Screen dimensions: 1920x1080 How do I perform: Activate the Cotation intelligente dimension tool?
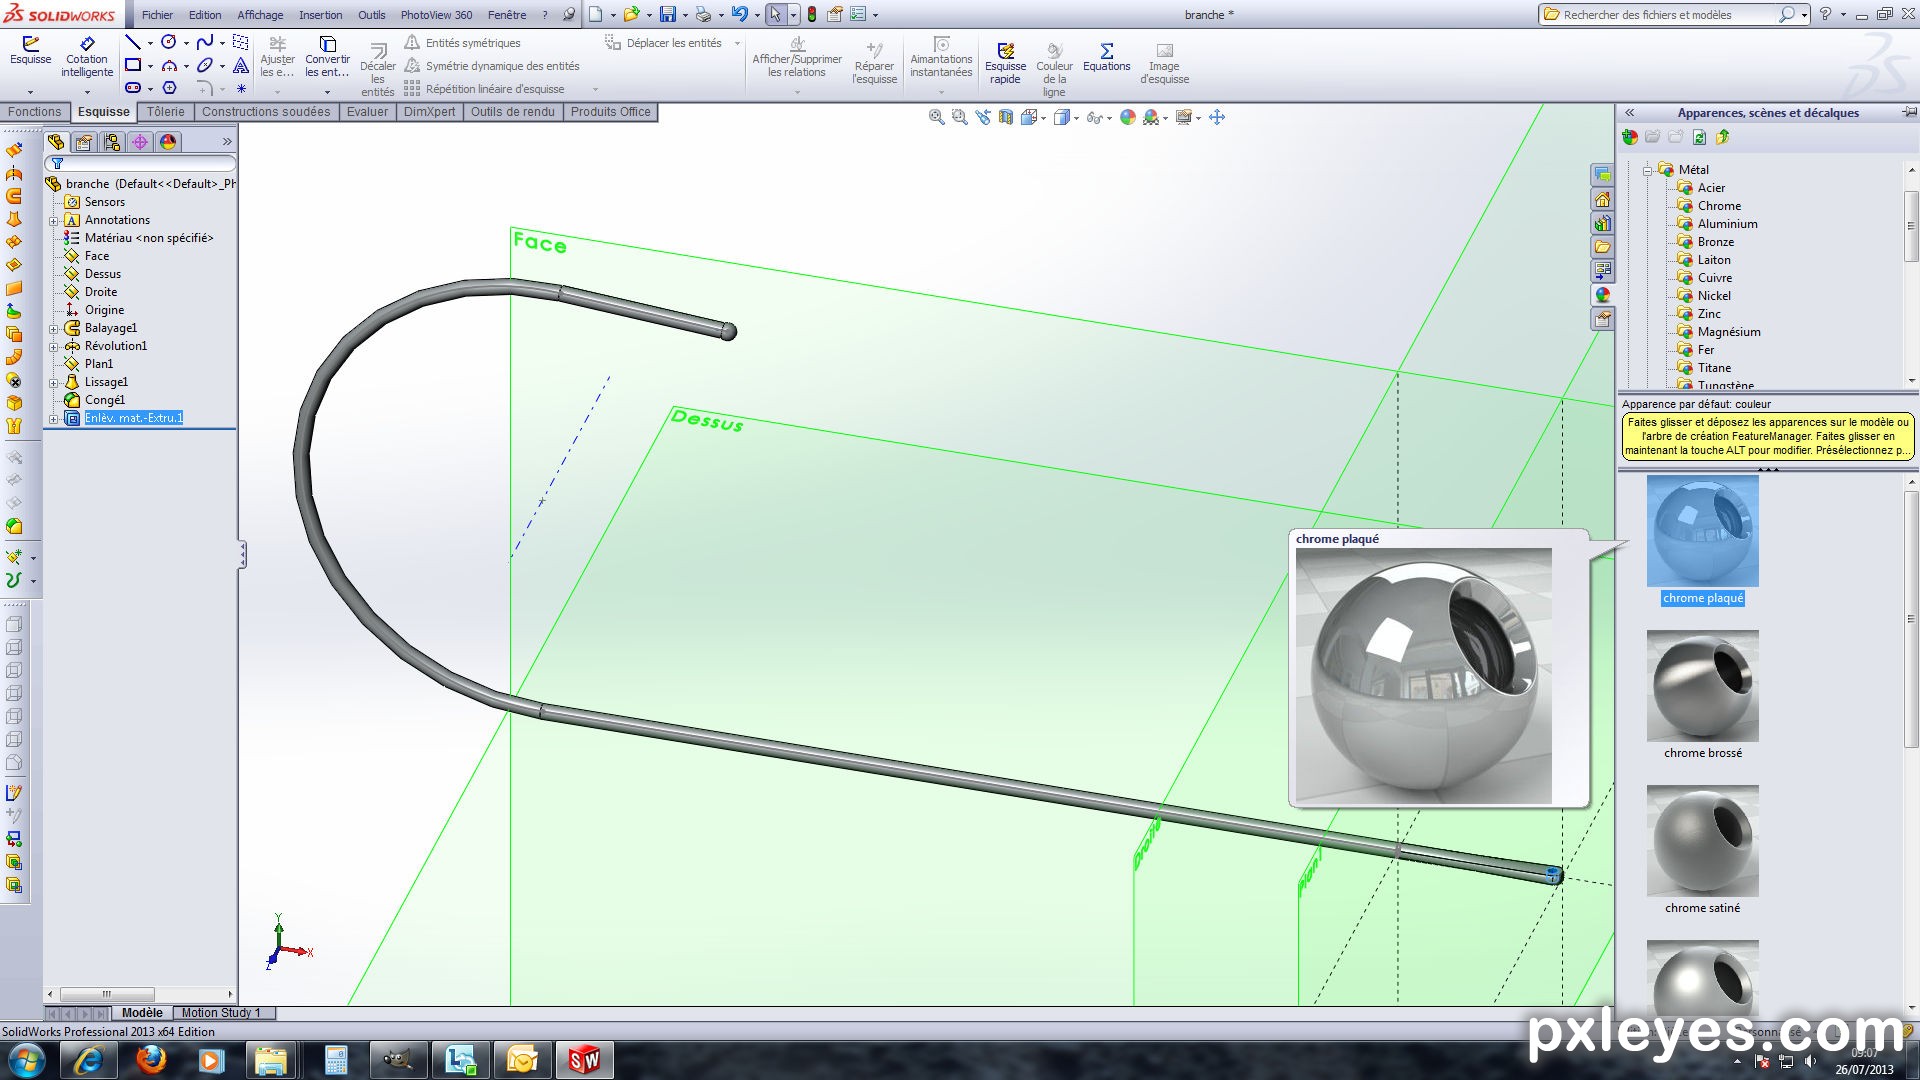pos(87,57)
